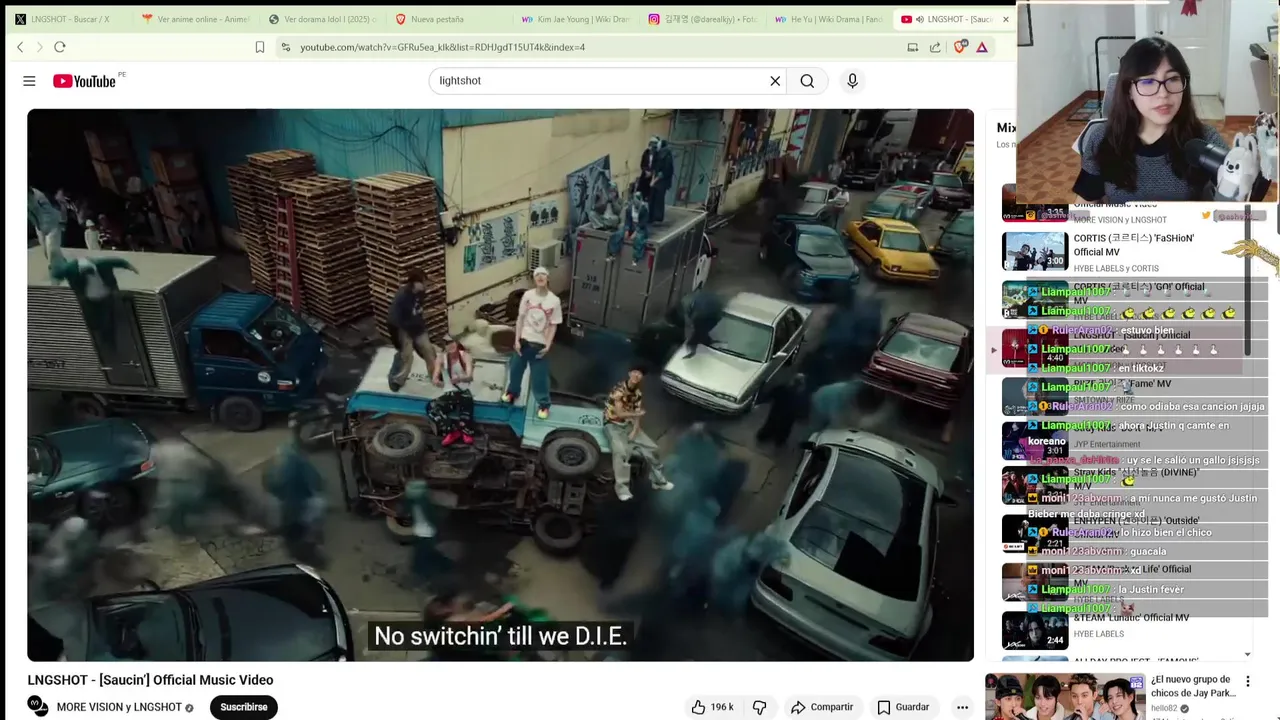
Task: Open the YouTube hamburger guide menu
Action: 29,81
